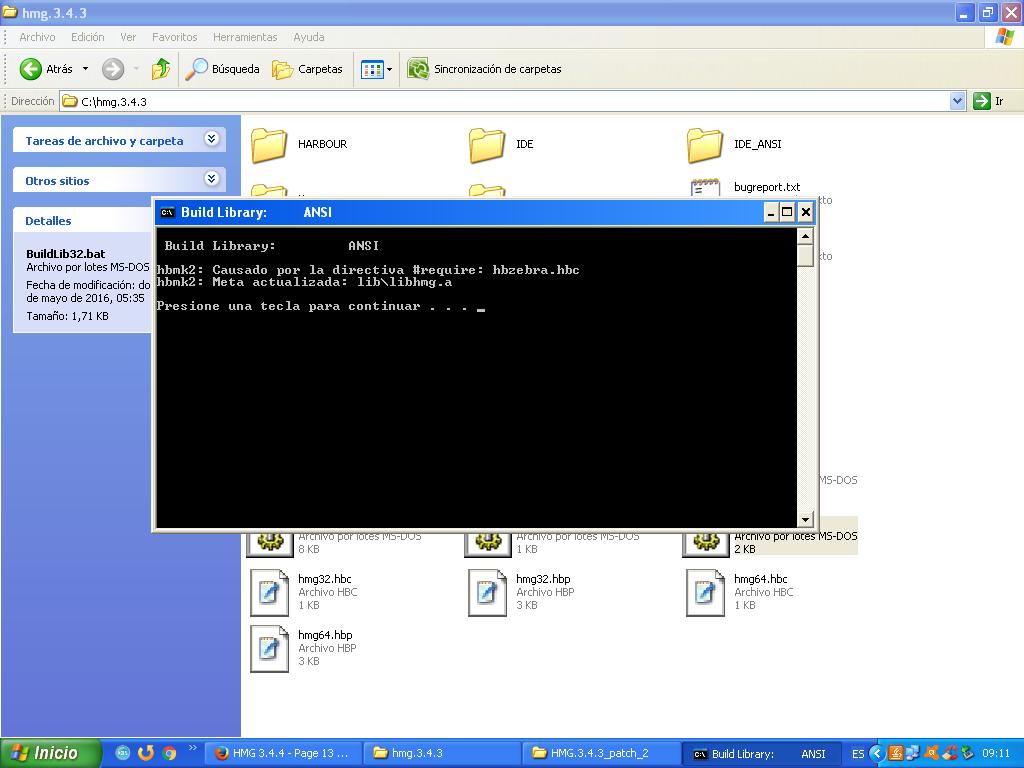Open the Inicio start menu
Screen dimensions: 1024x768
tap(51, 753)
